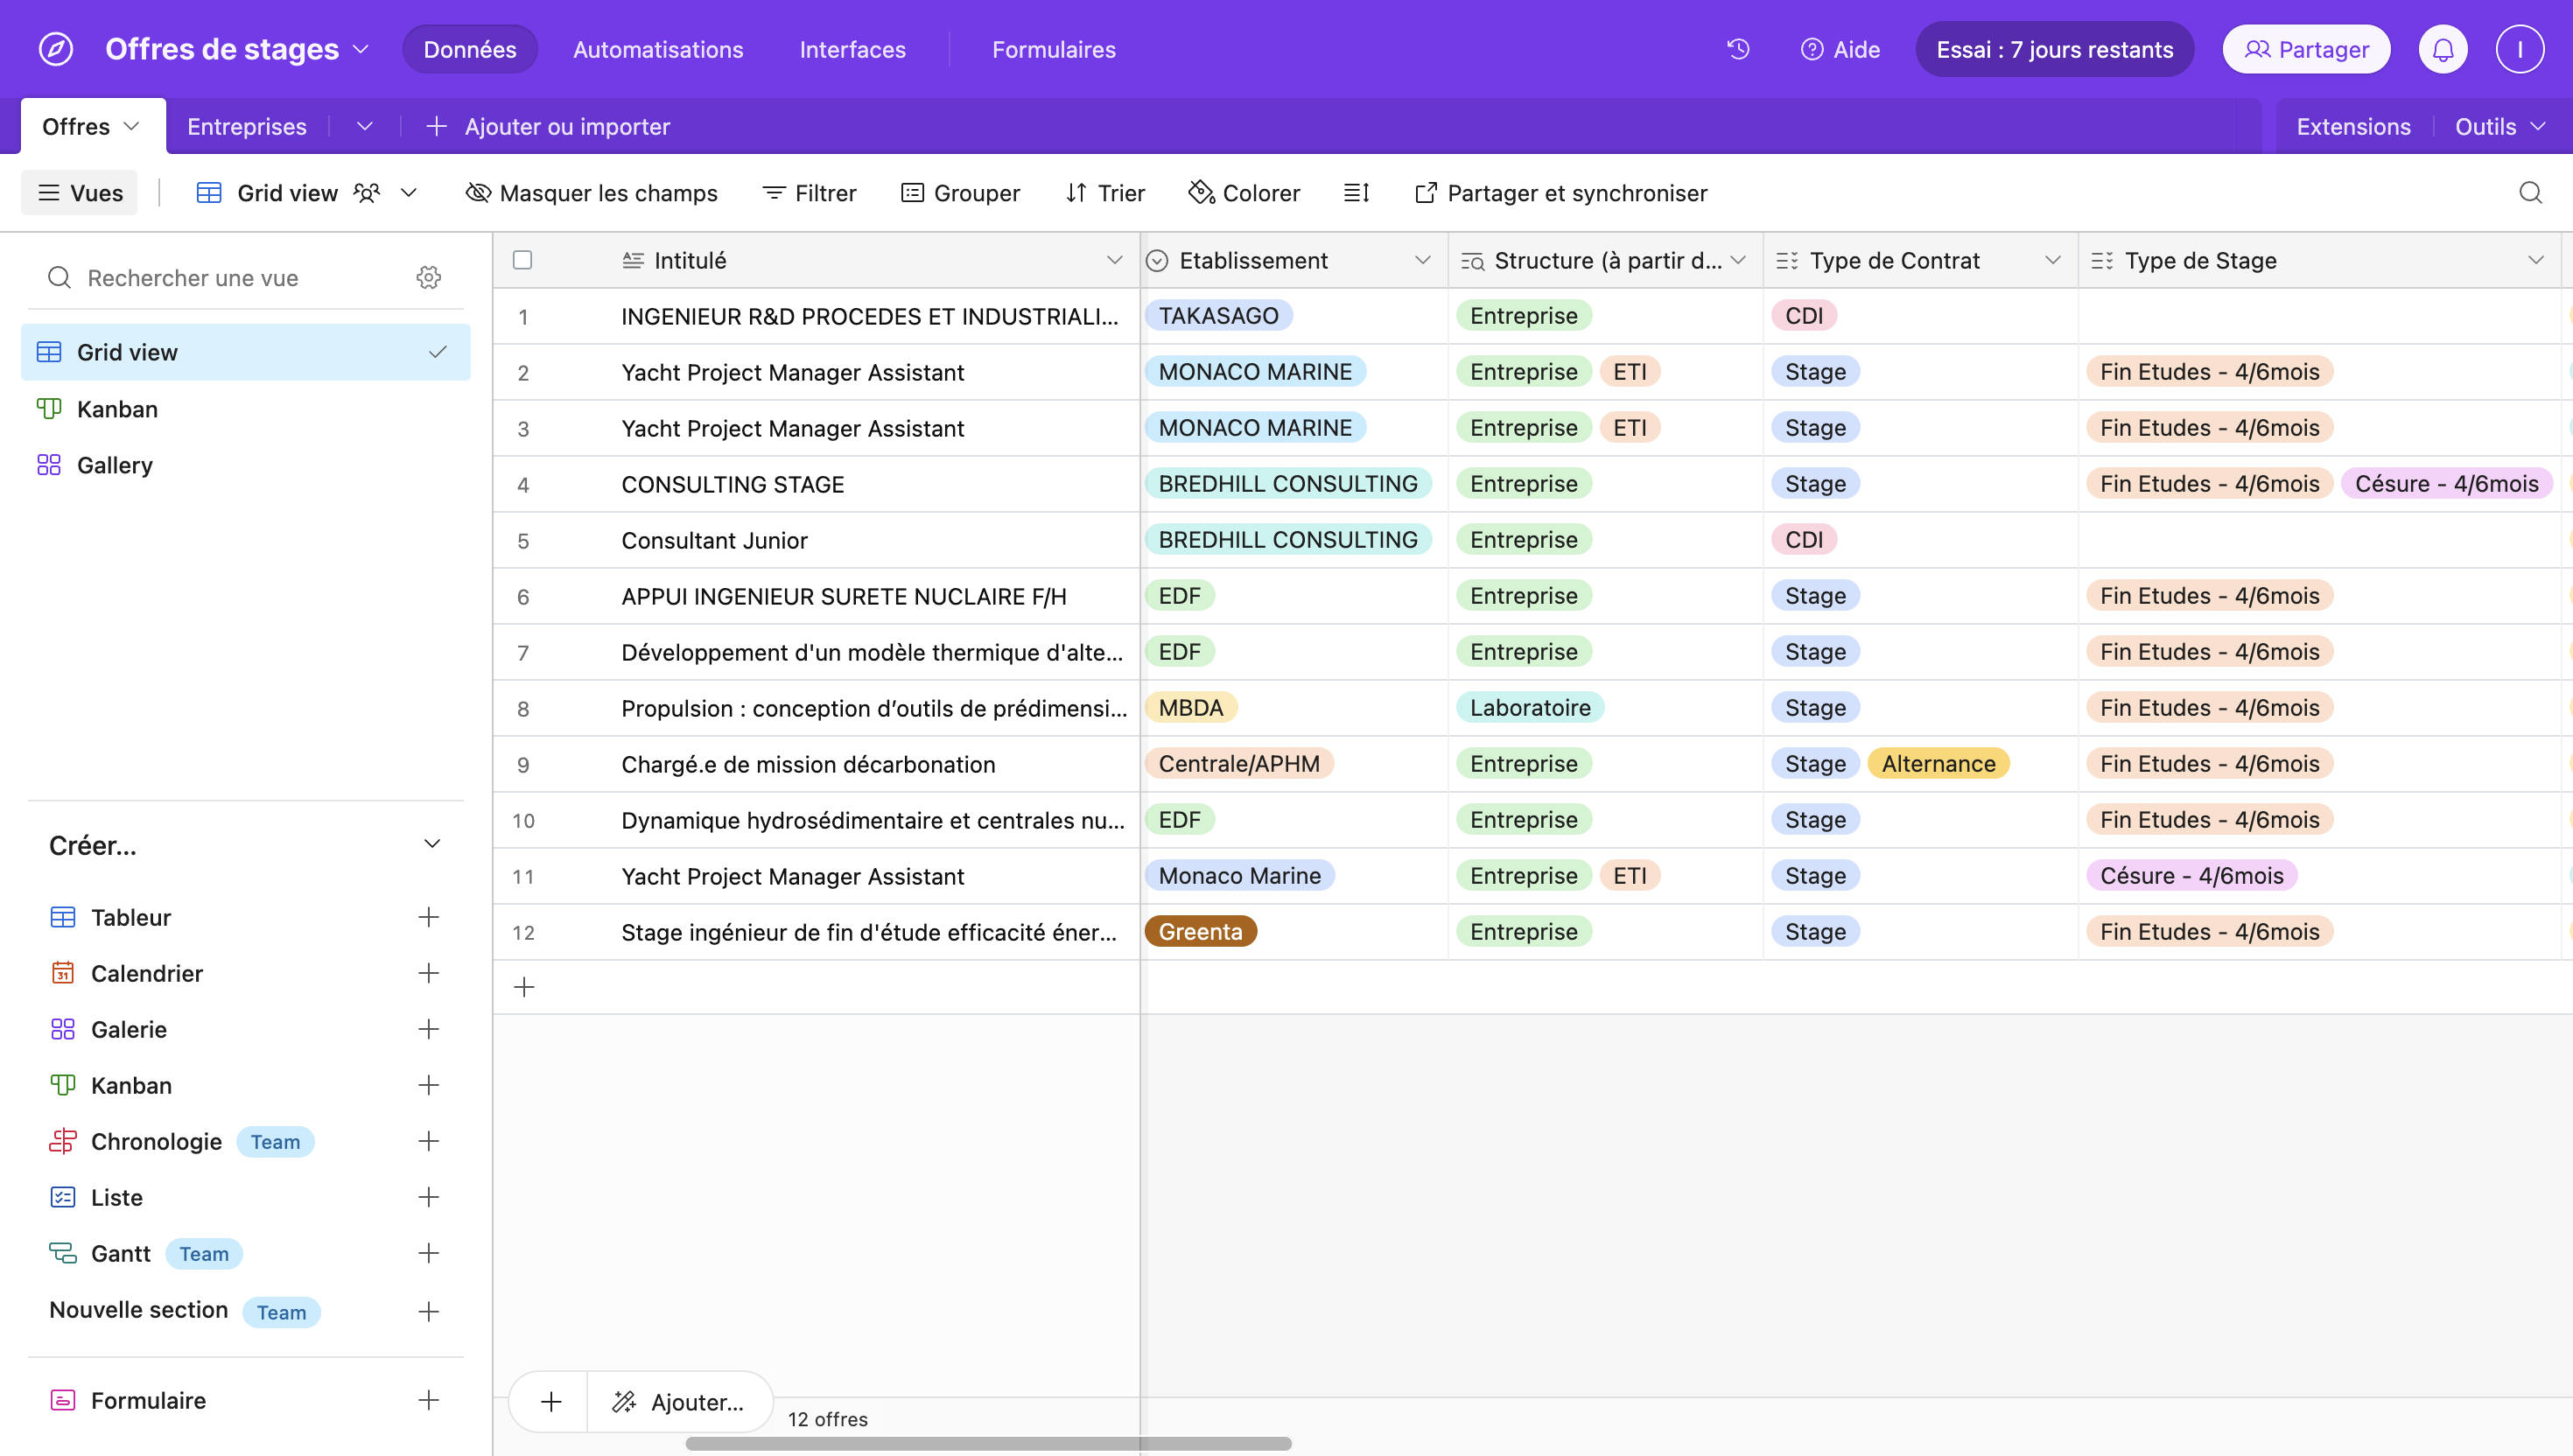
Task: Click the Rechercher une vue search field
Action: pyautogui.click(x=240, y=278)
